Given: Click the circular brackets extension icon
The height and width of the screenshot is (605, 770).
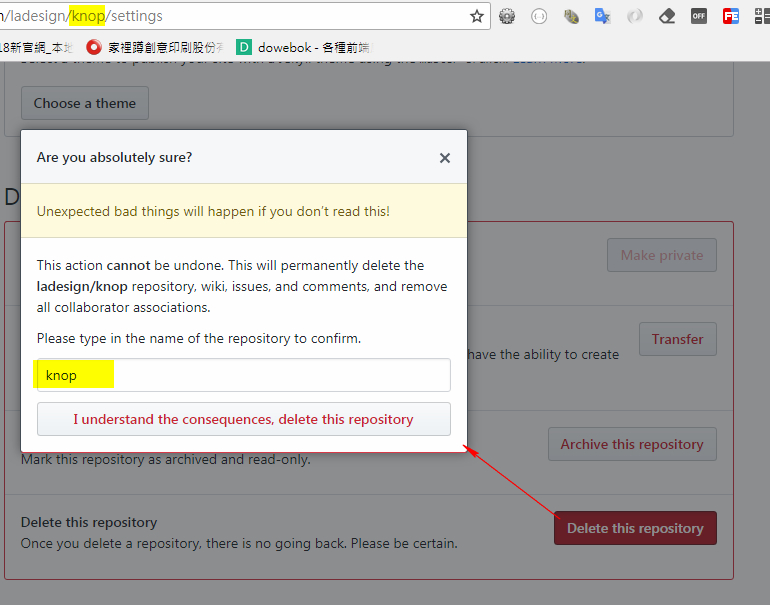Looking at the screenshot, I should click(539, 16).
